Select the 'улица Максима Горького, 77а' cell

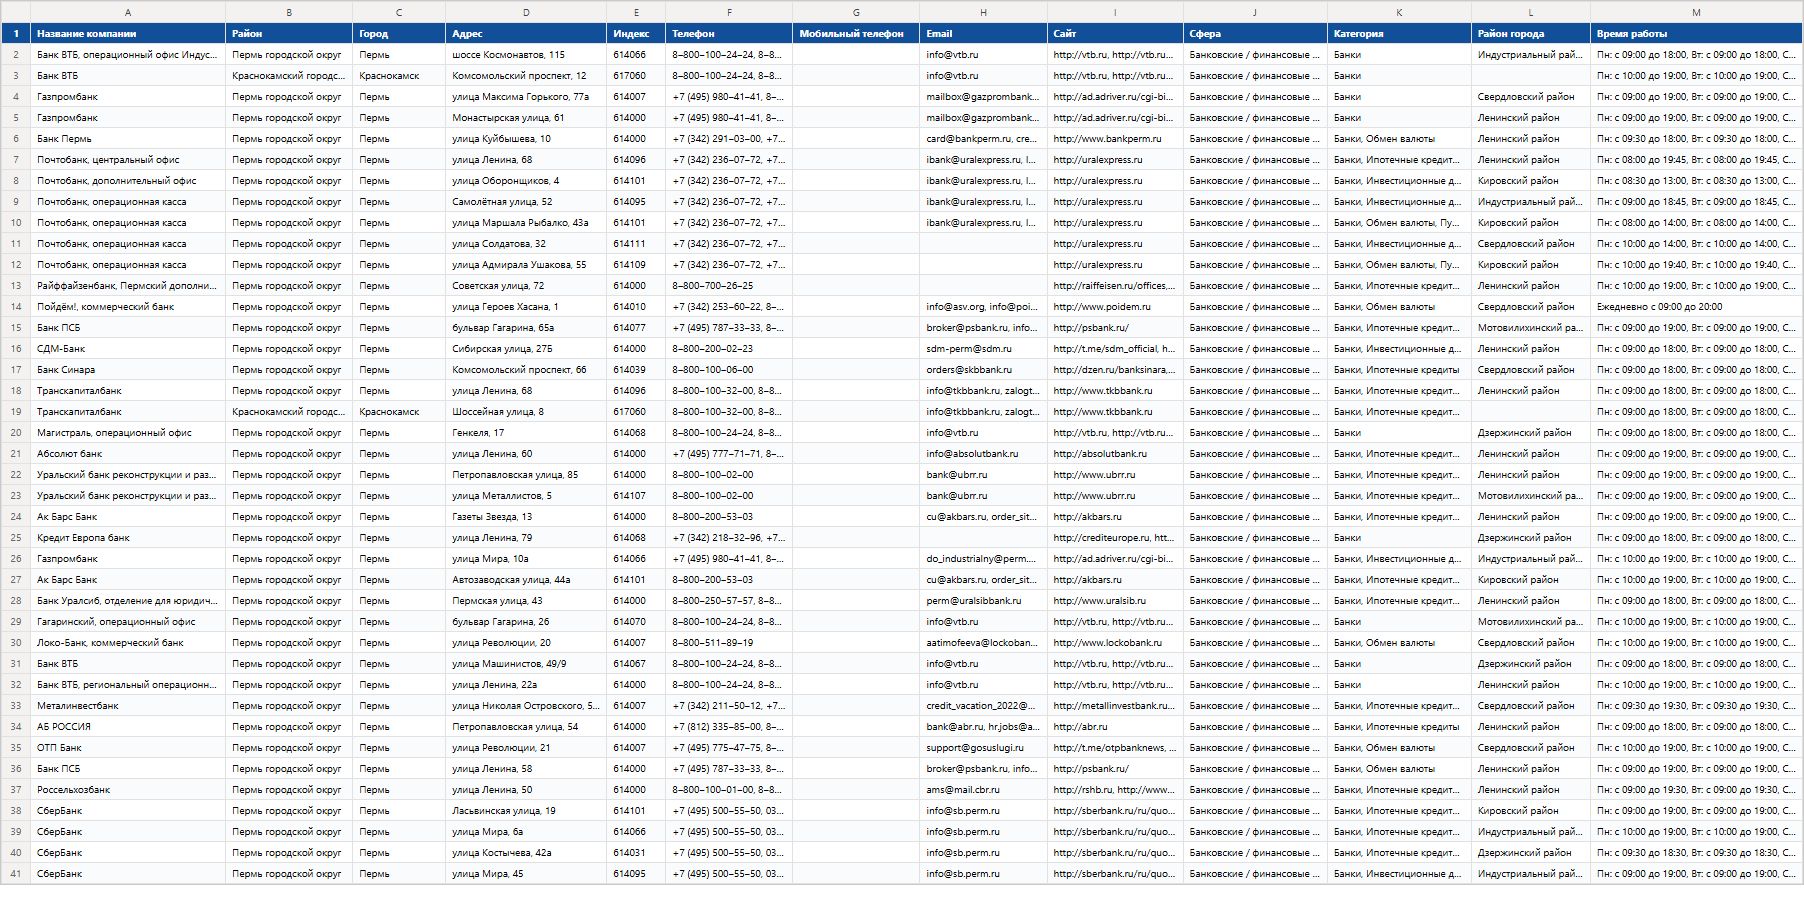[526, 97]
